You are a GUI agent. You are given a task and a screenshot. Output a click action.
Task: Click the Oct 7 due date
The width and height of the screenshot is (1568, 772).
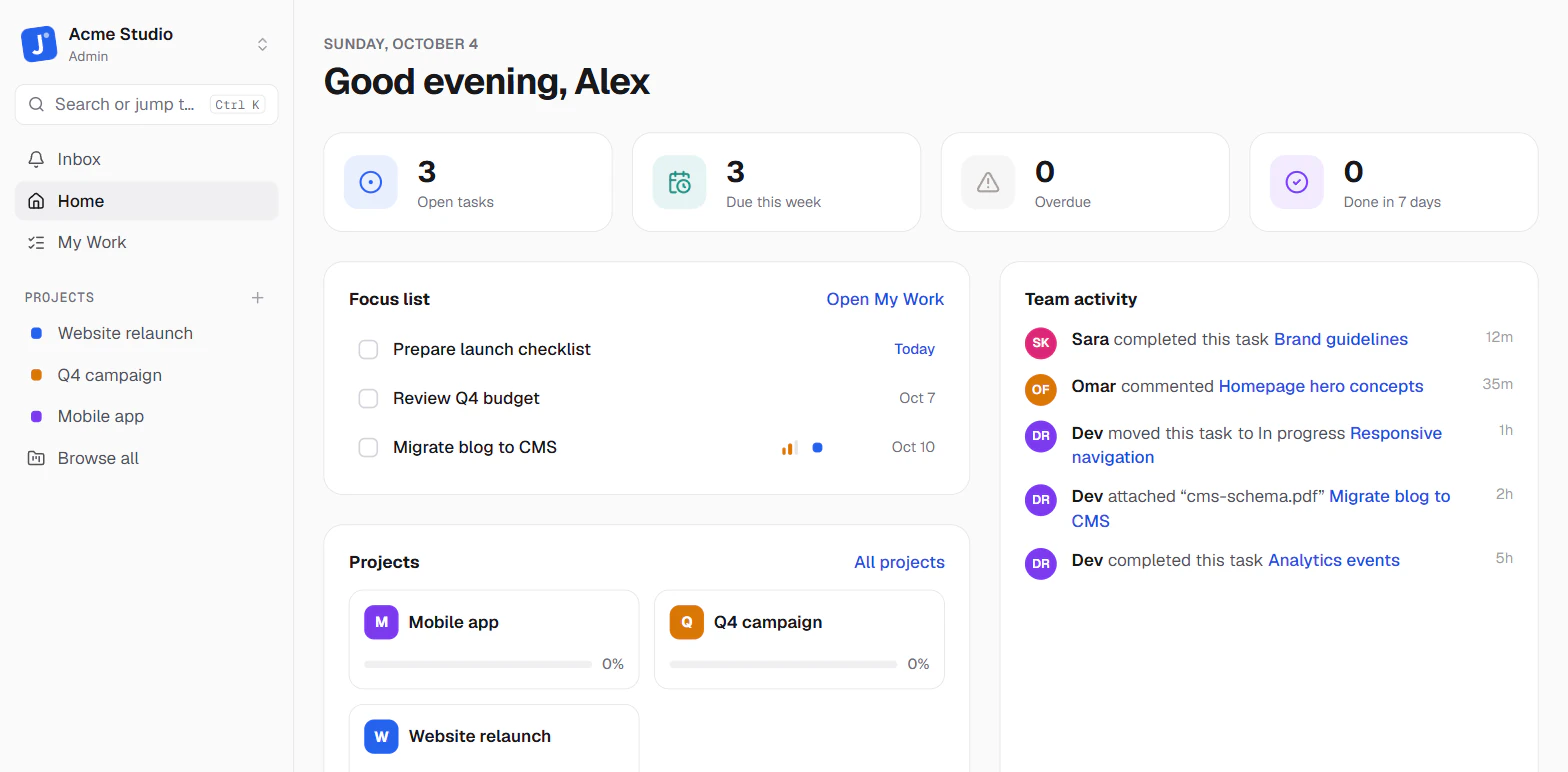coord(917,398)
